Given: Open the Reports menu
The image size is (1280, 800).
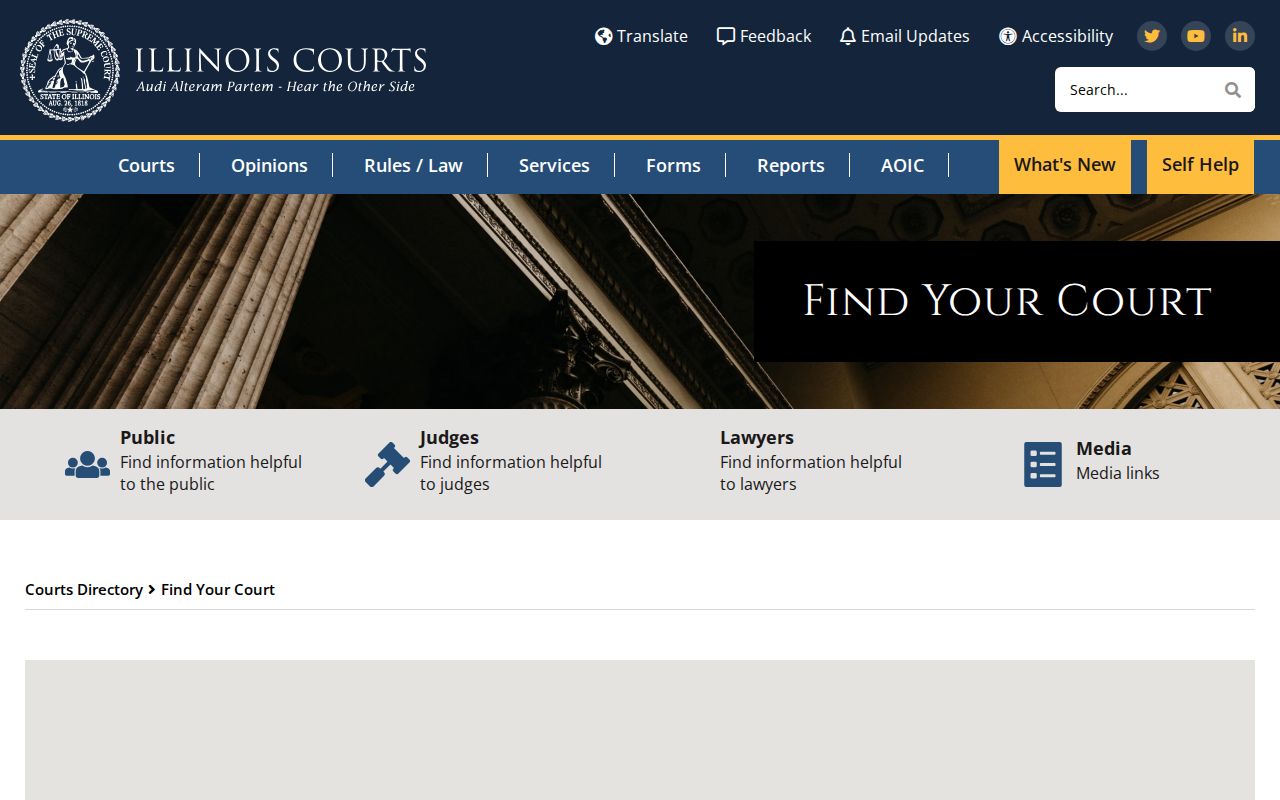Looking at the screenshot, I should coord(790,166).
